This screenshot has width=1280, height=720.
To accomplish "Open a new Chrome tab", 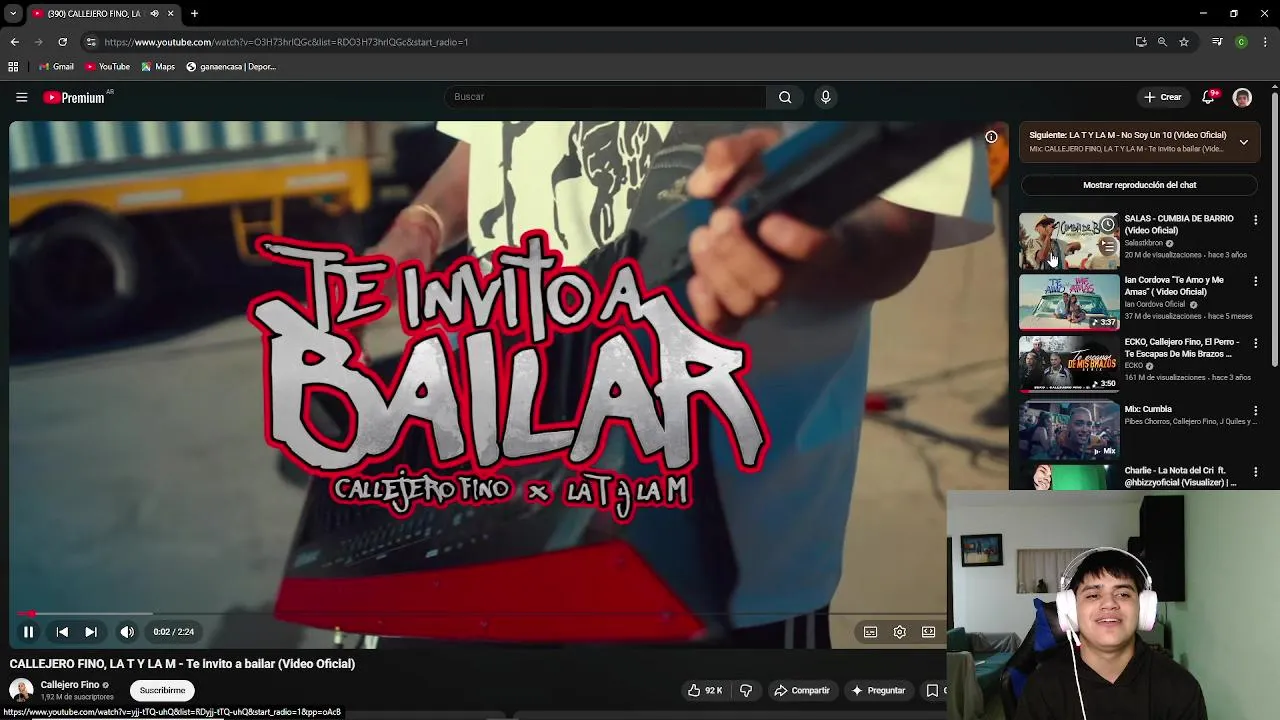I will point(194,14).
